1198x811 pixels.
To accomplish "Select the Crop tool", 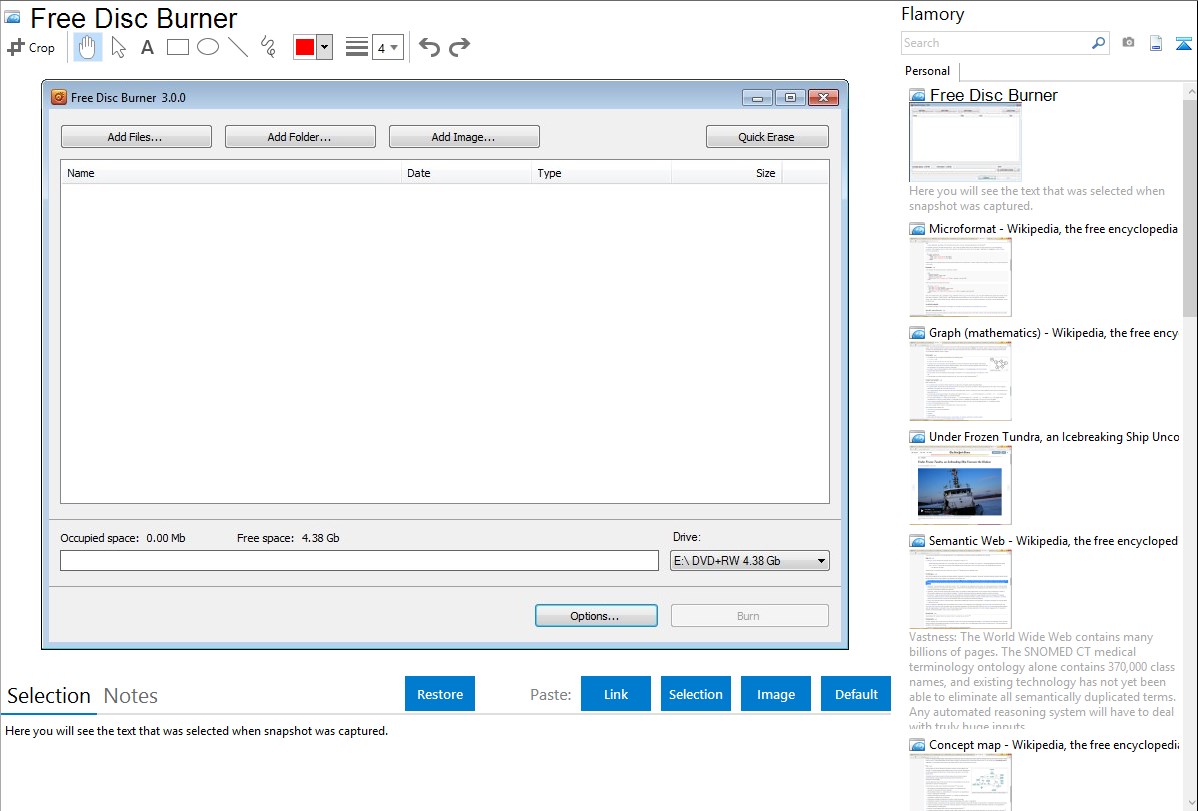I will click(x=31, y=47).
